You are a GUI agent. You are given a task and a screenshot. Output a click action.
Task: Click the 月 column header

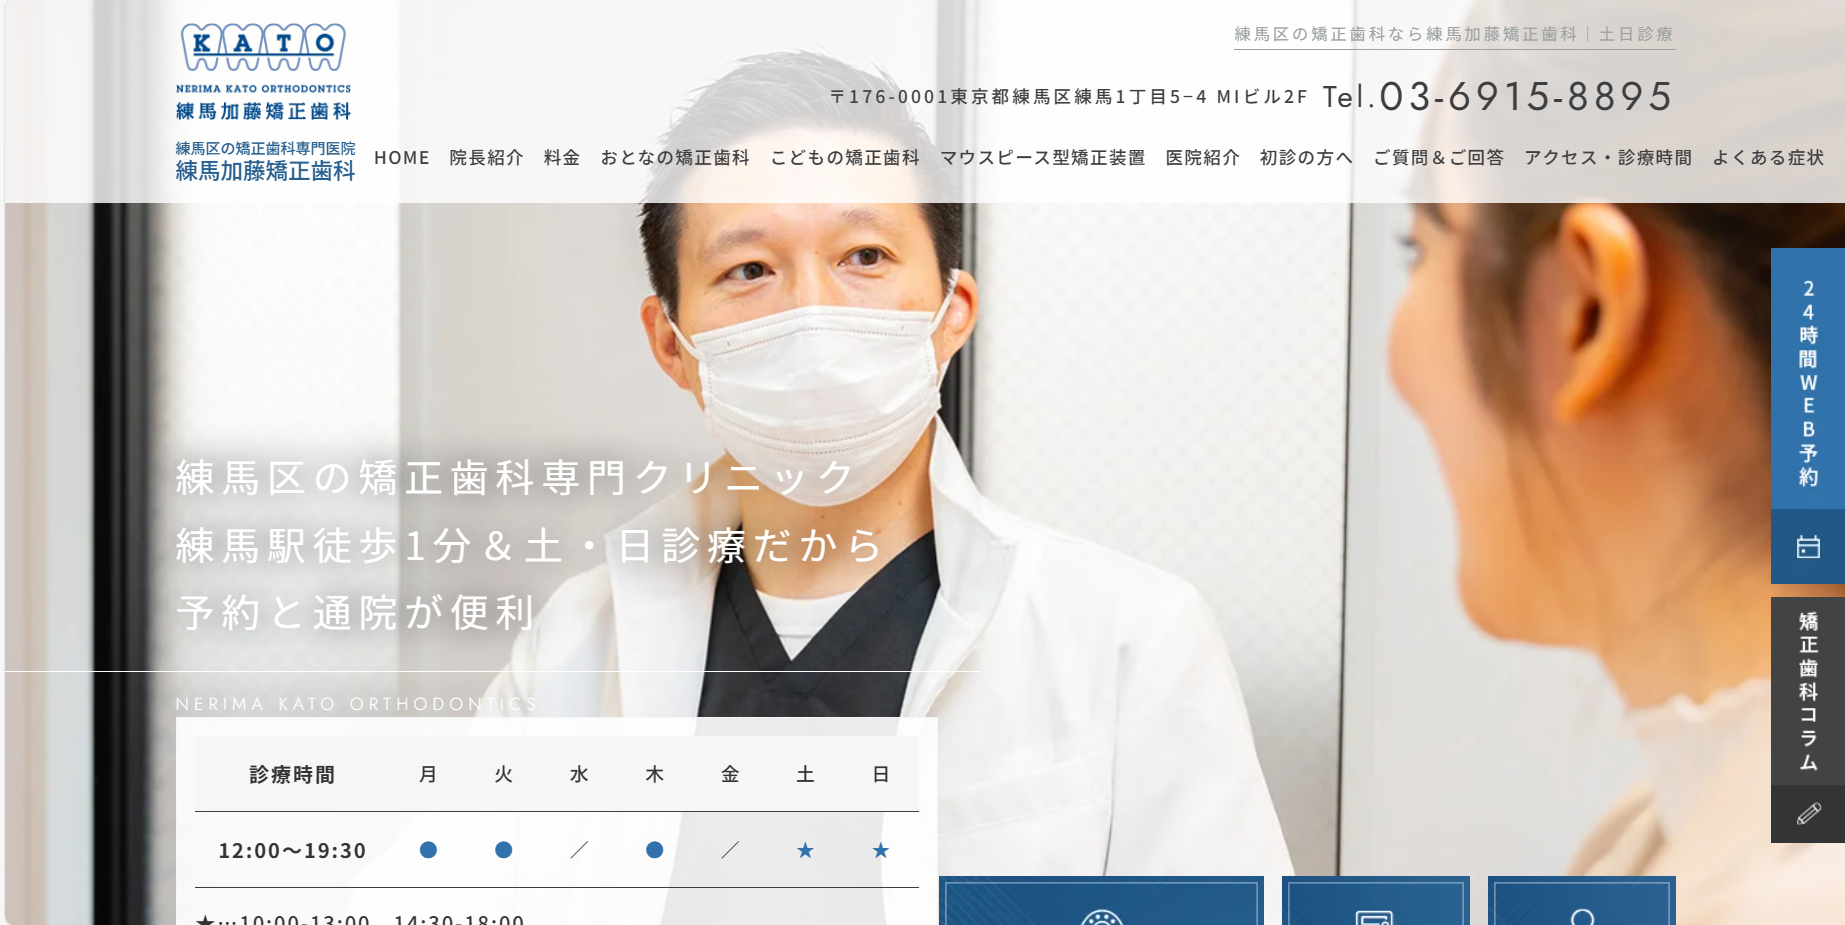(x=428, y=774)
